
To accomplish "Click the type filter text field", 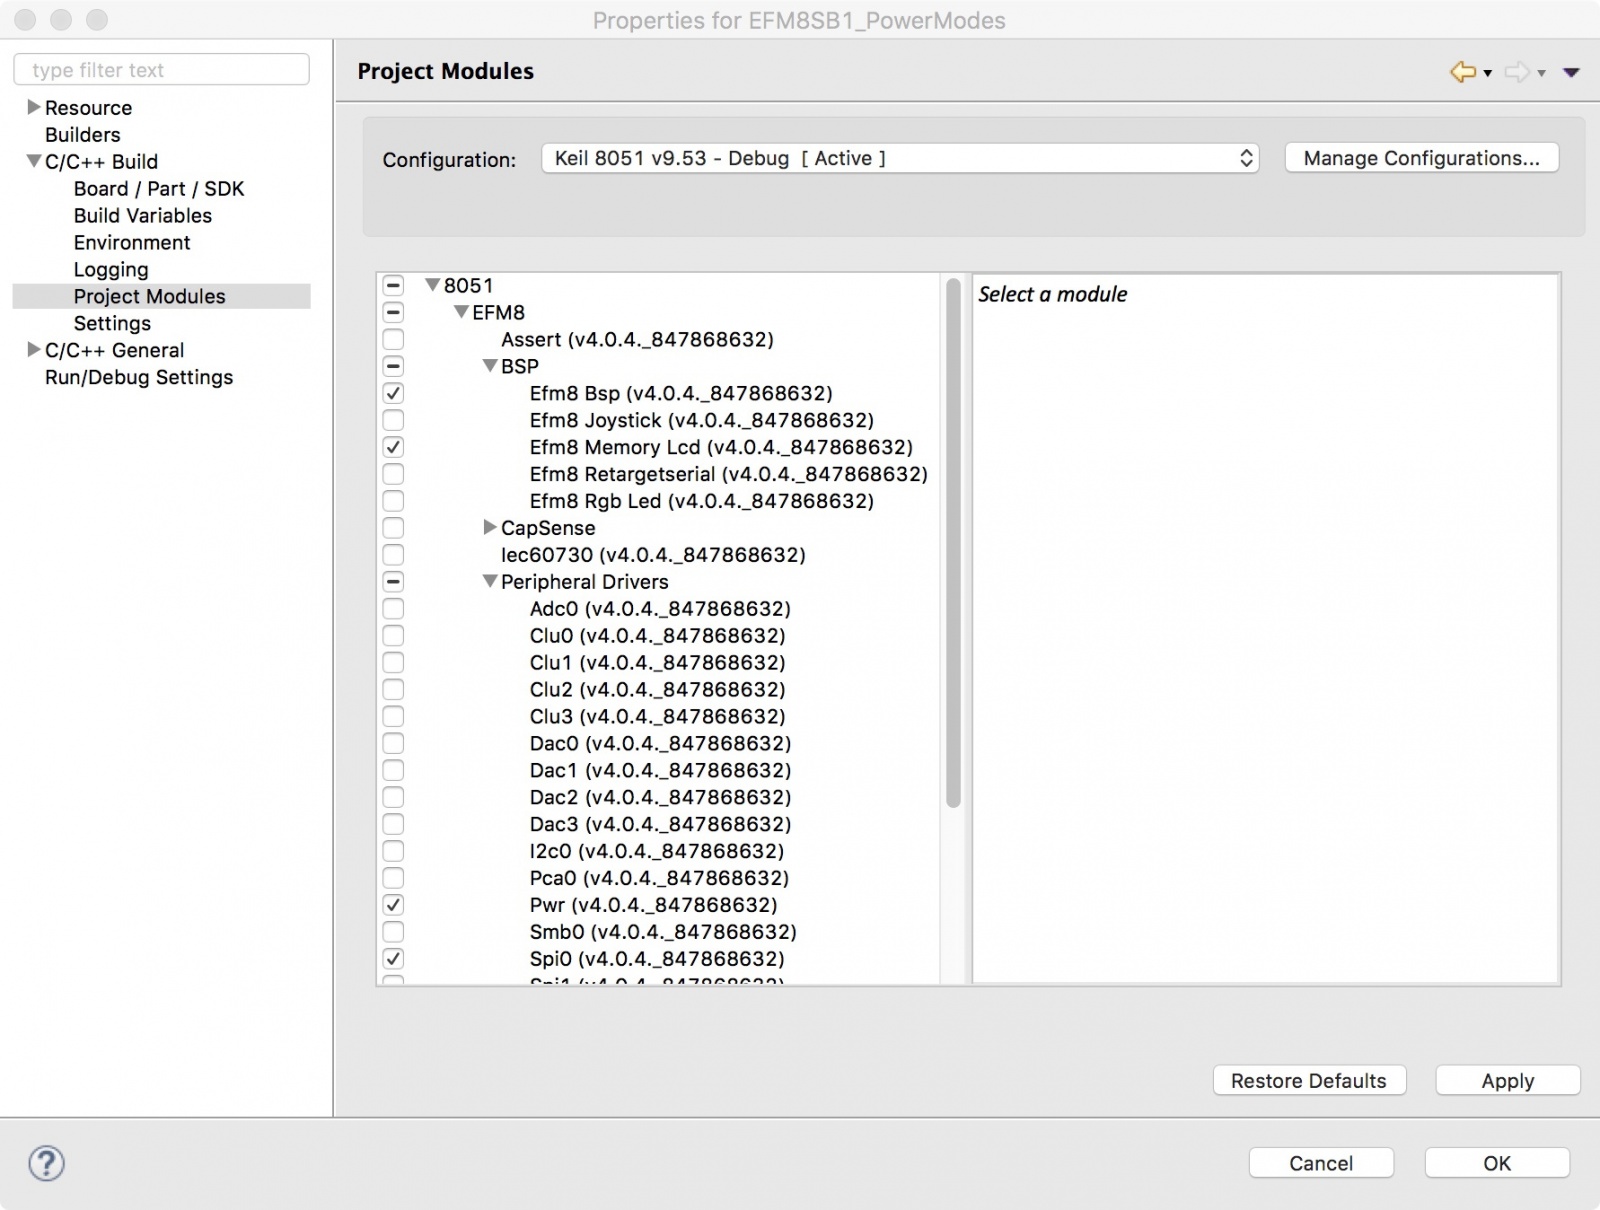I will pyautogui.click(x=162, y=70).
